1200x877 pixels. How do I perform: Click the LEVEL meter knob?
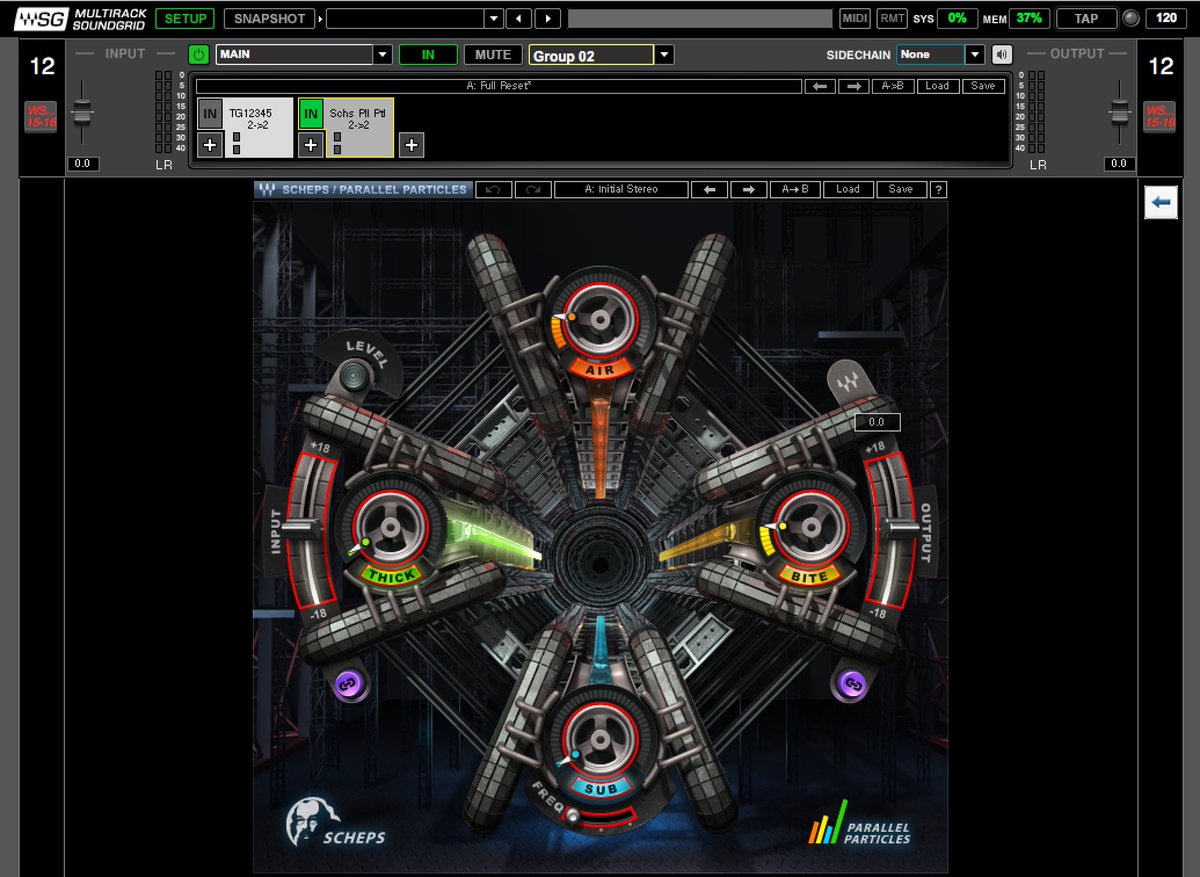(353, 376)
